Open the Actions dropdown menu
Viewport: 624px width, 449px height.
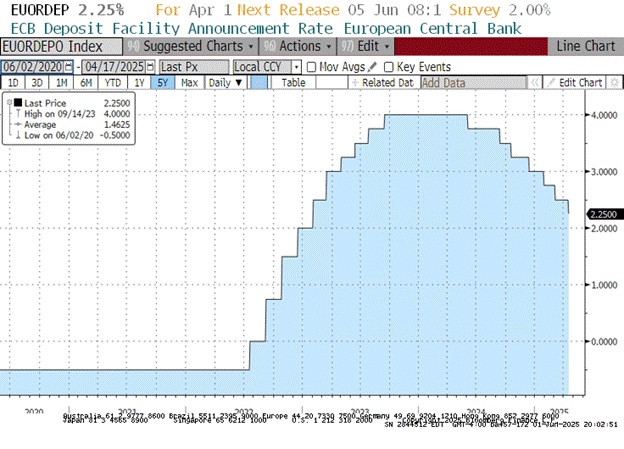tap(298, 47)
